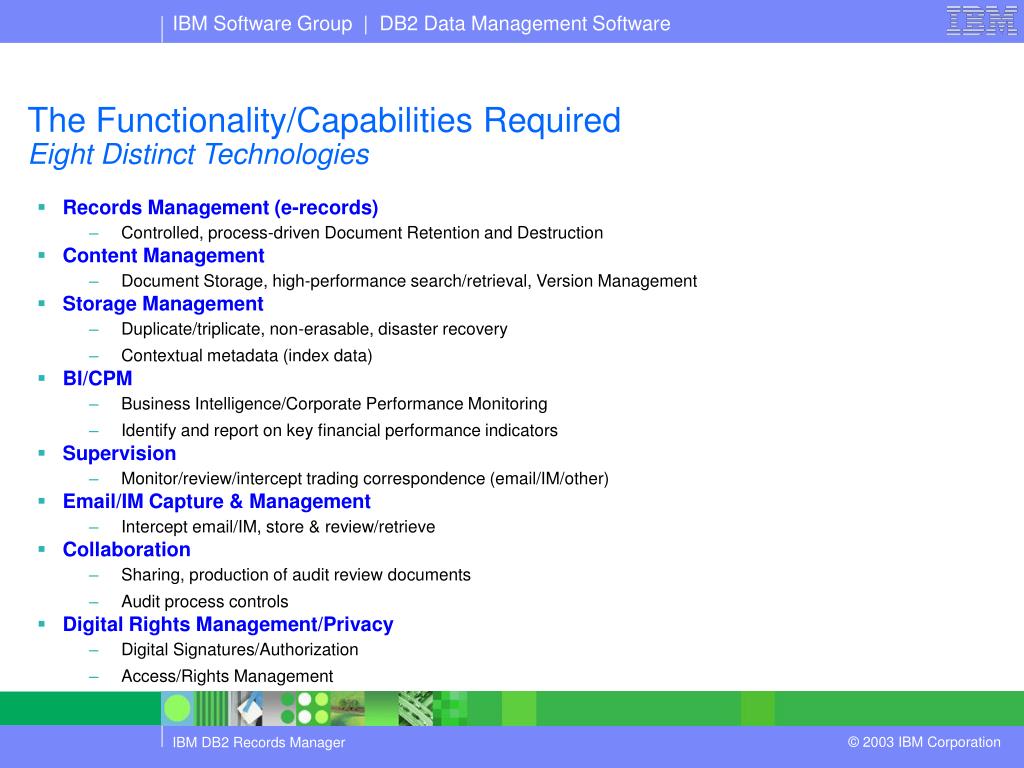Click 'IBM Software Group' header text

pos(263,24)
